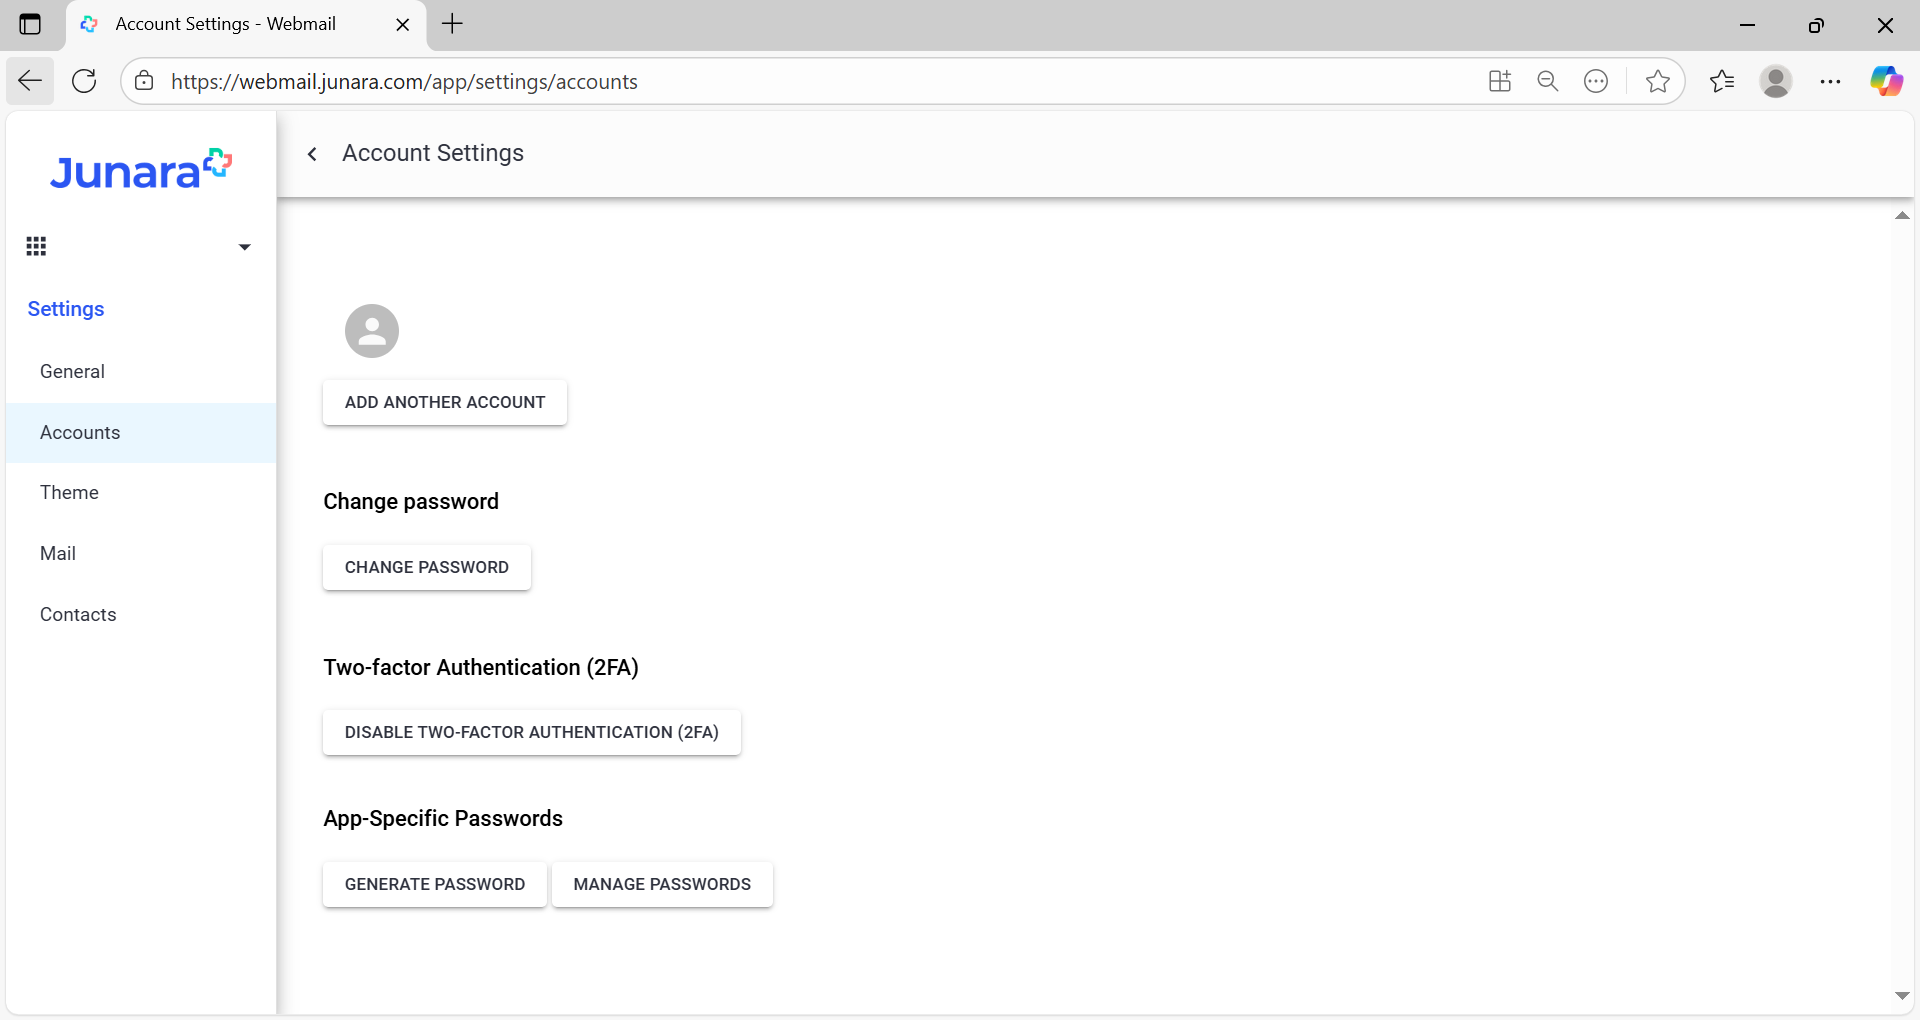Click the scrollbar down arrow

(x=1902, y=996)
